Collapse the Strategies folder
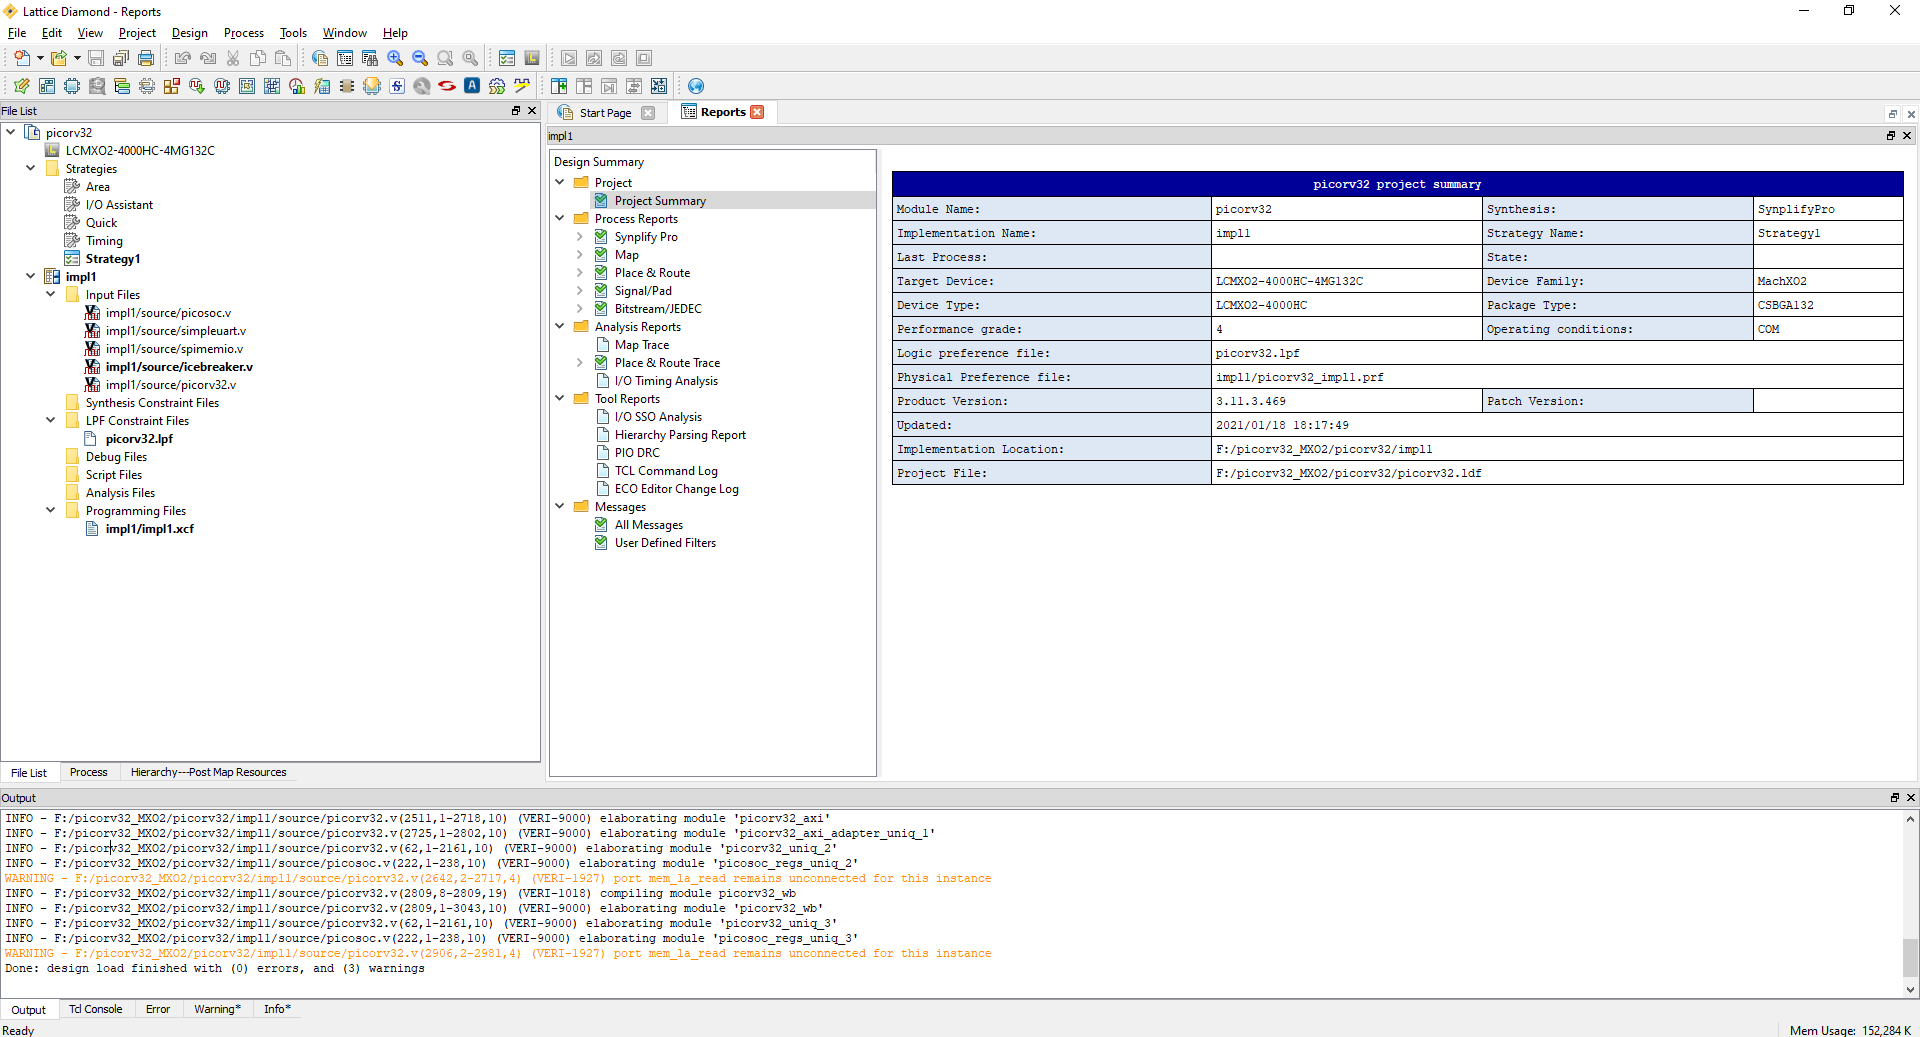The height and width of the screenshot is (1037, 1920). 31,168
